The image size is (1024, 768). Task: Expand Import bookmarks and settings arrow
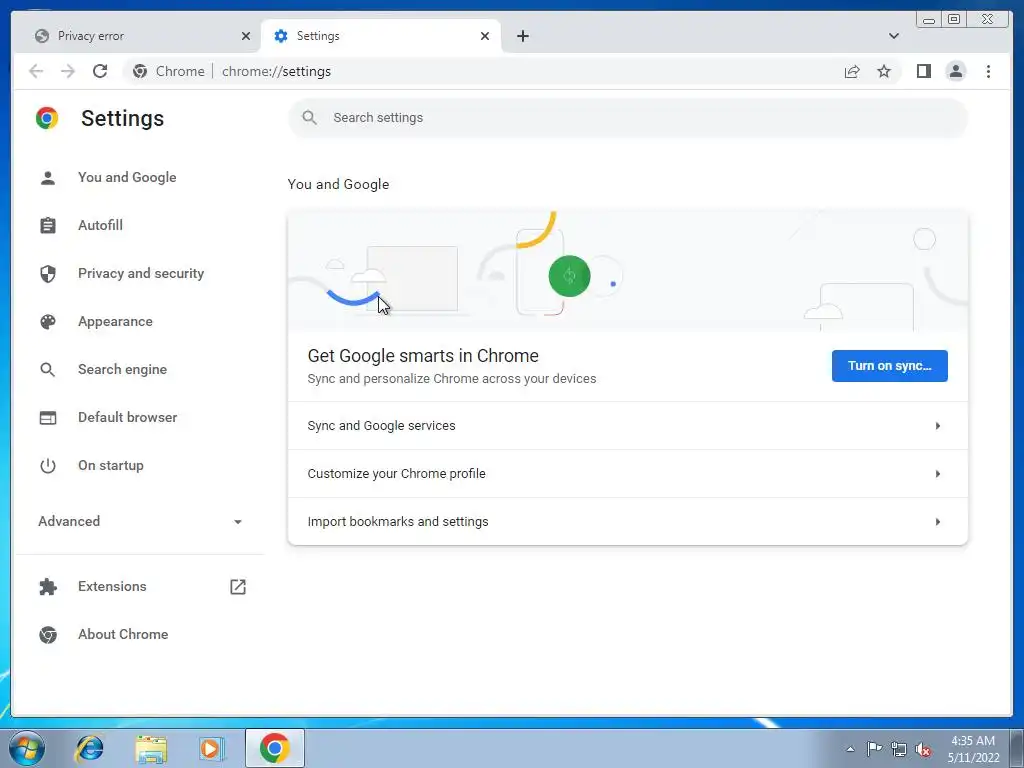[x=938, y=522]
